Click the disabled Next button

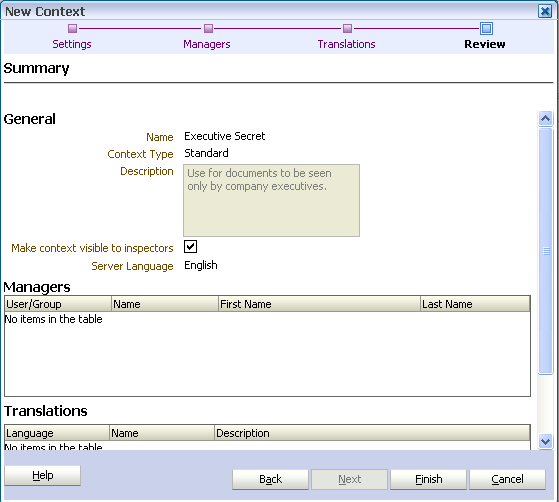pyautogui.click(x=349, y=479)
